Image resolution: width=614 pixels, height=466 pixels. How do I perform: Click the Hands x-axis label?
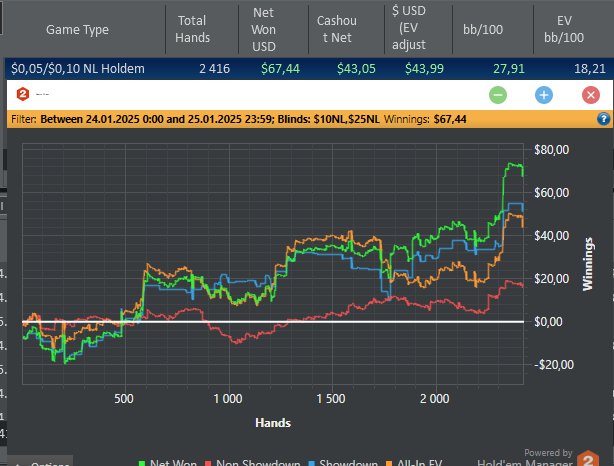(x=273, y=423)
